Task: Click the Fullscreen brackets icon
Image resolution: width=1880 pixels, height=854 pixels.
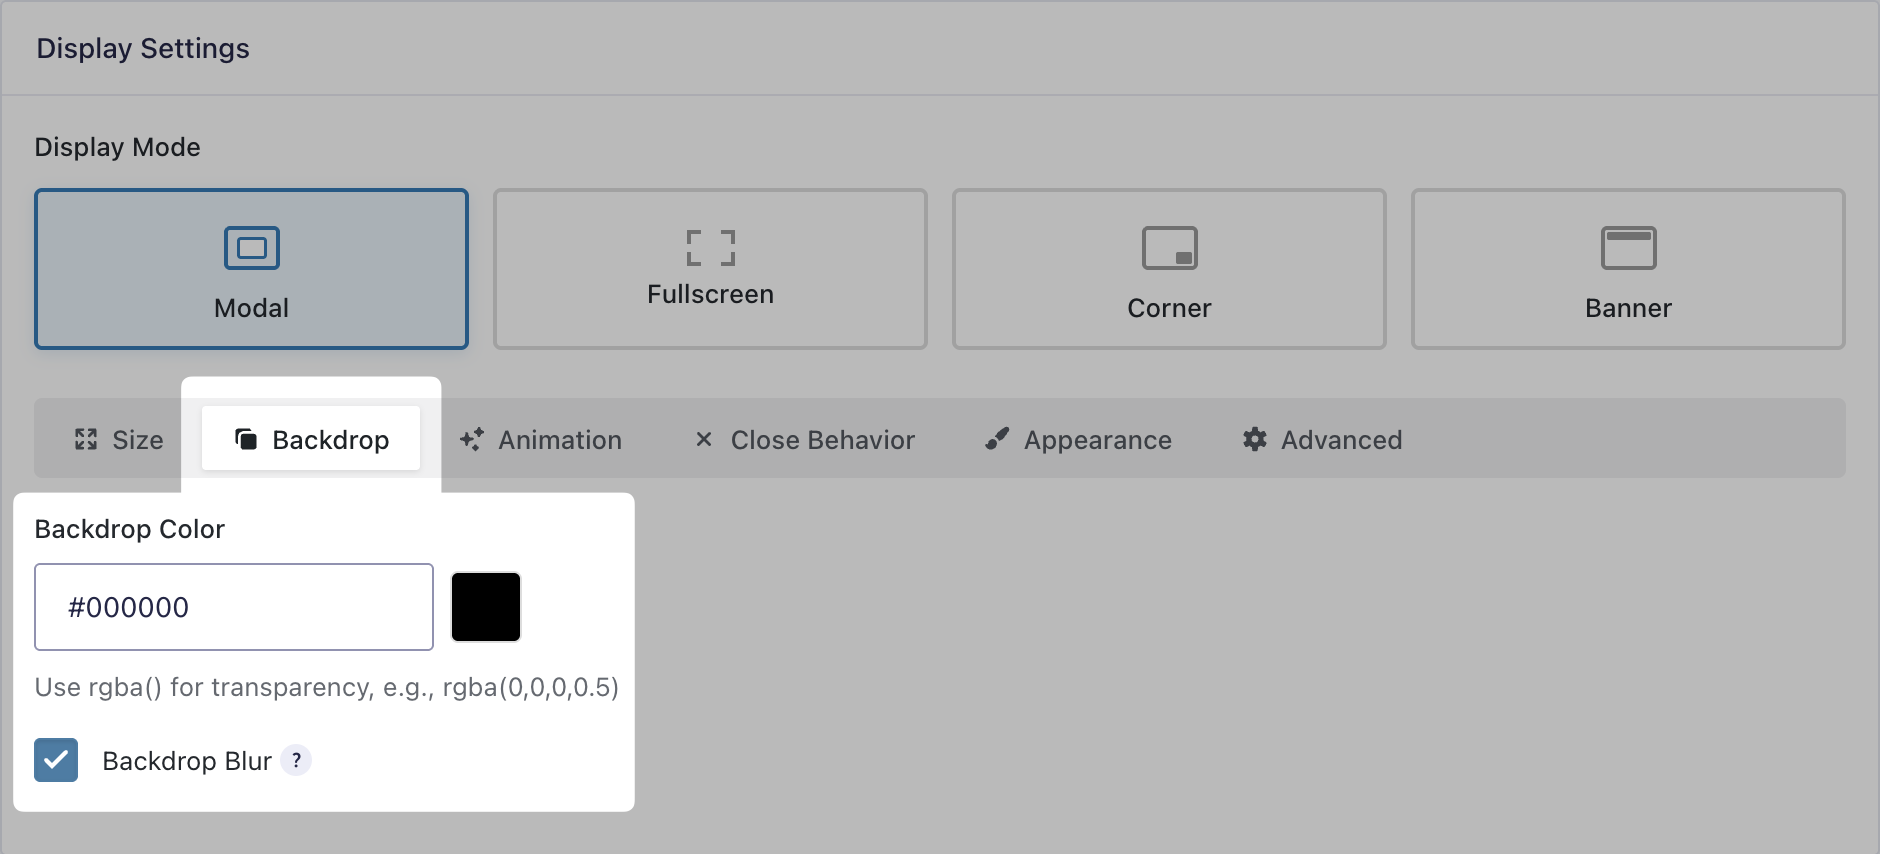Action: click(710, 248)
